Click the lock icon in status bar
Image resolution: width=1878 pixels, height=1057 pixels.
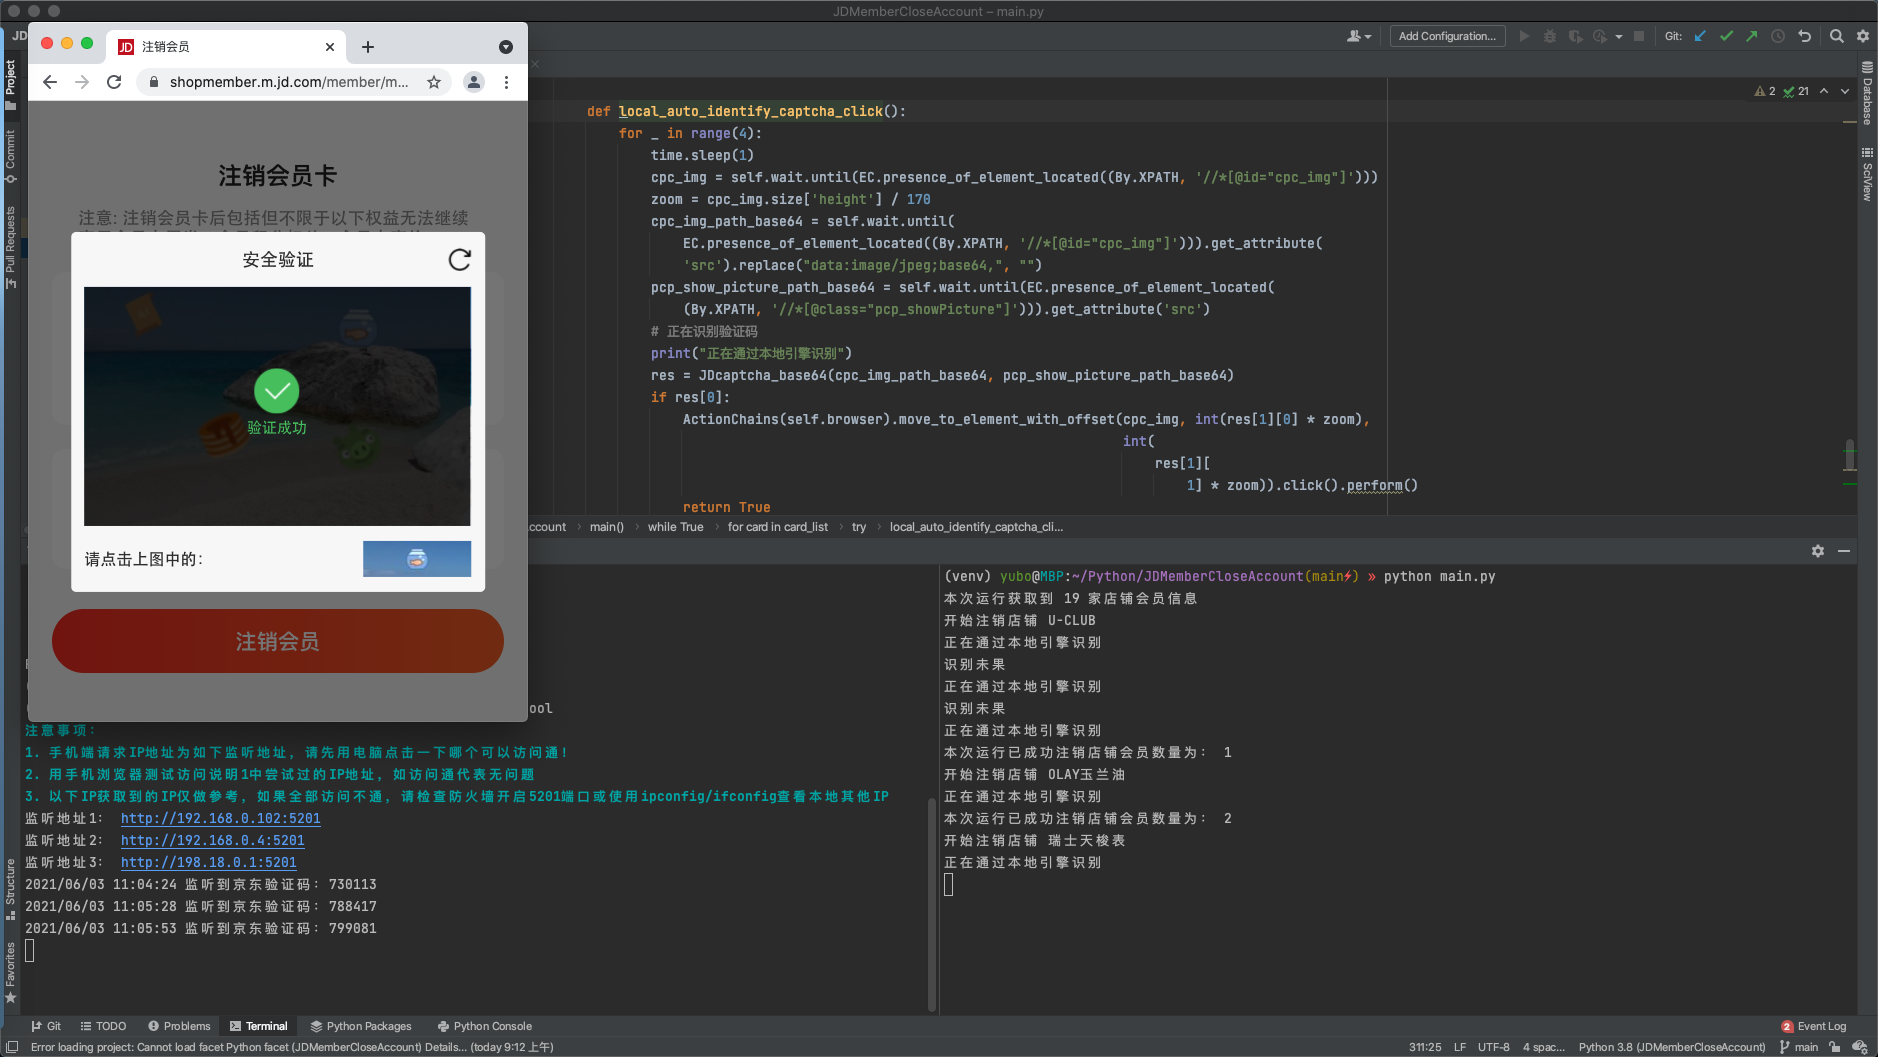1834,1047
